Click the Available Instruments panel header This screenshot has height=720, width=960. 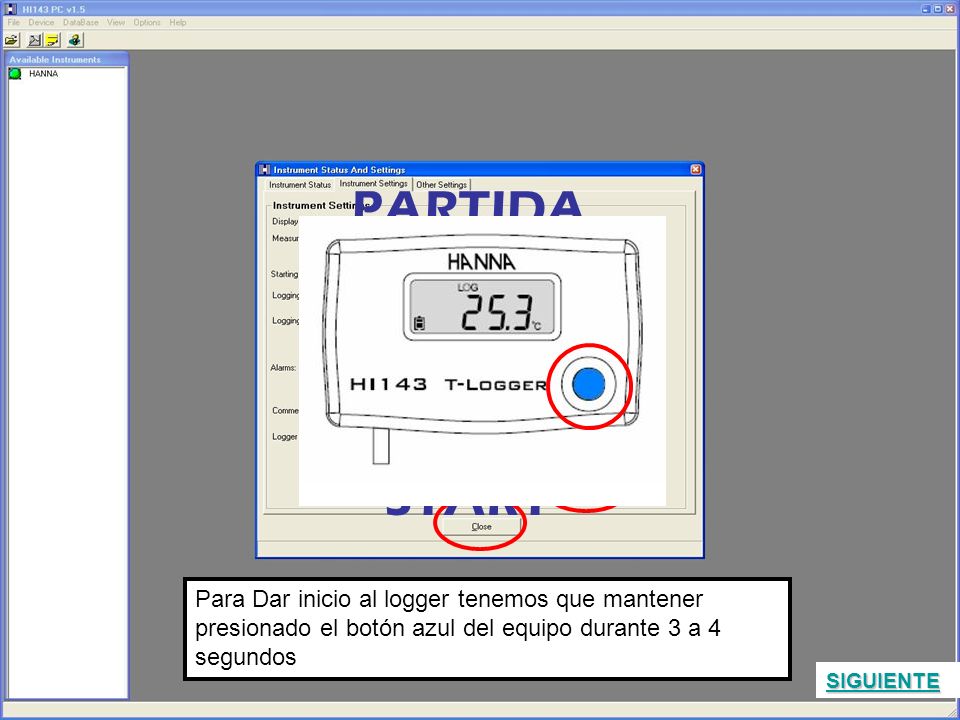point(66,59)
